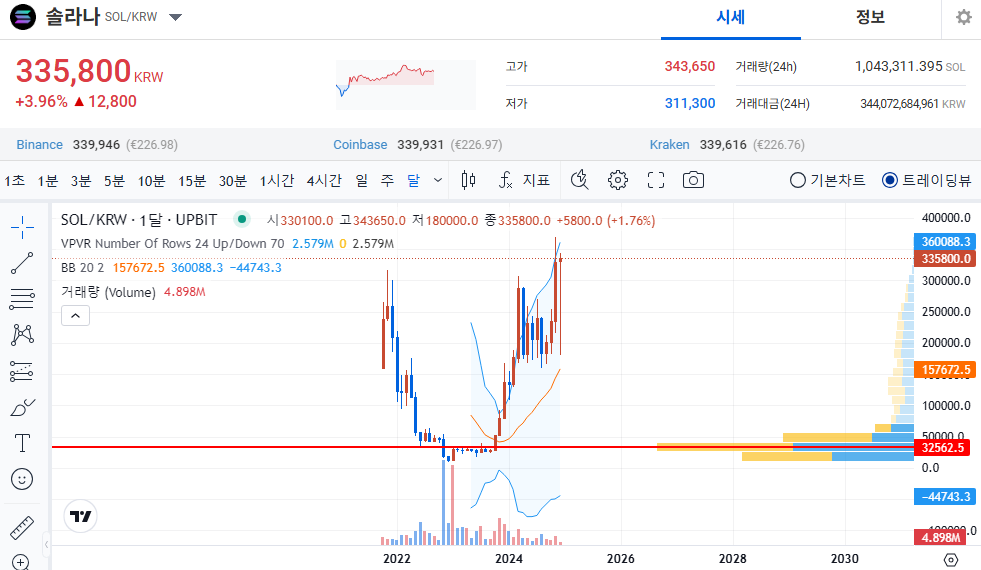Click the zoom in tool
The width and height of the screenshot is (981, 570).
tap(21, 562)
